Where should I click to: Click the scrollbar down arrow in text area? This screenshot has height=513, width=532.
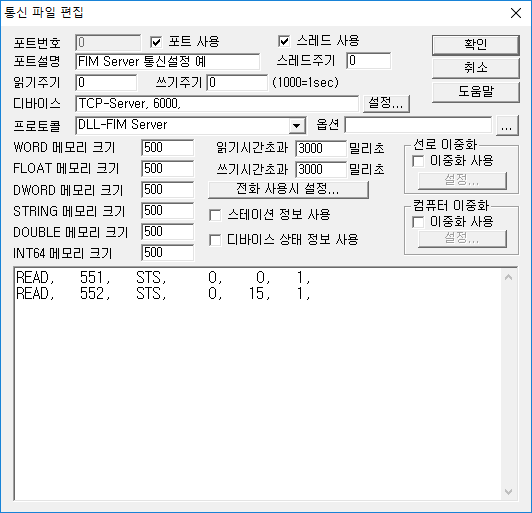[508, 492]
